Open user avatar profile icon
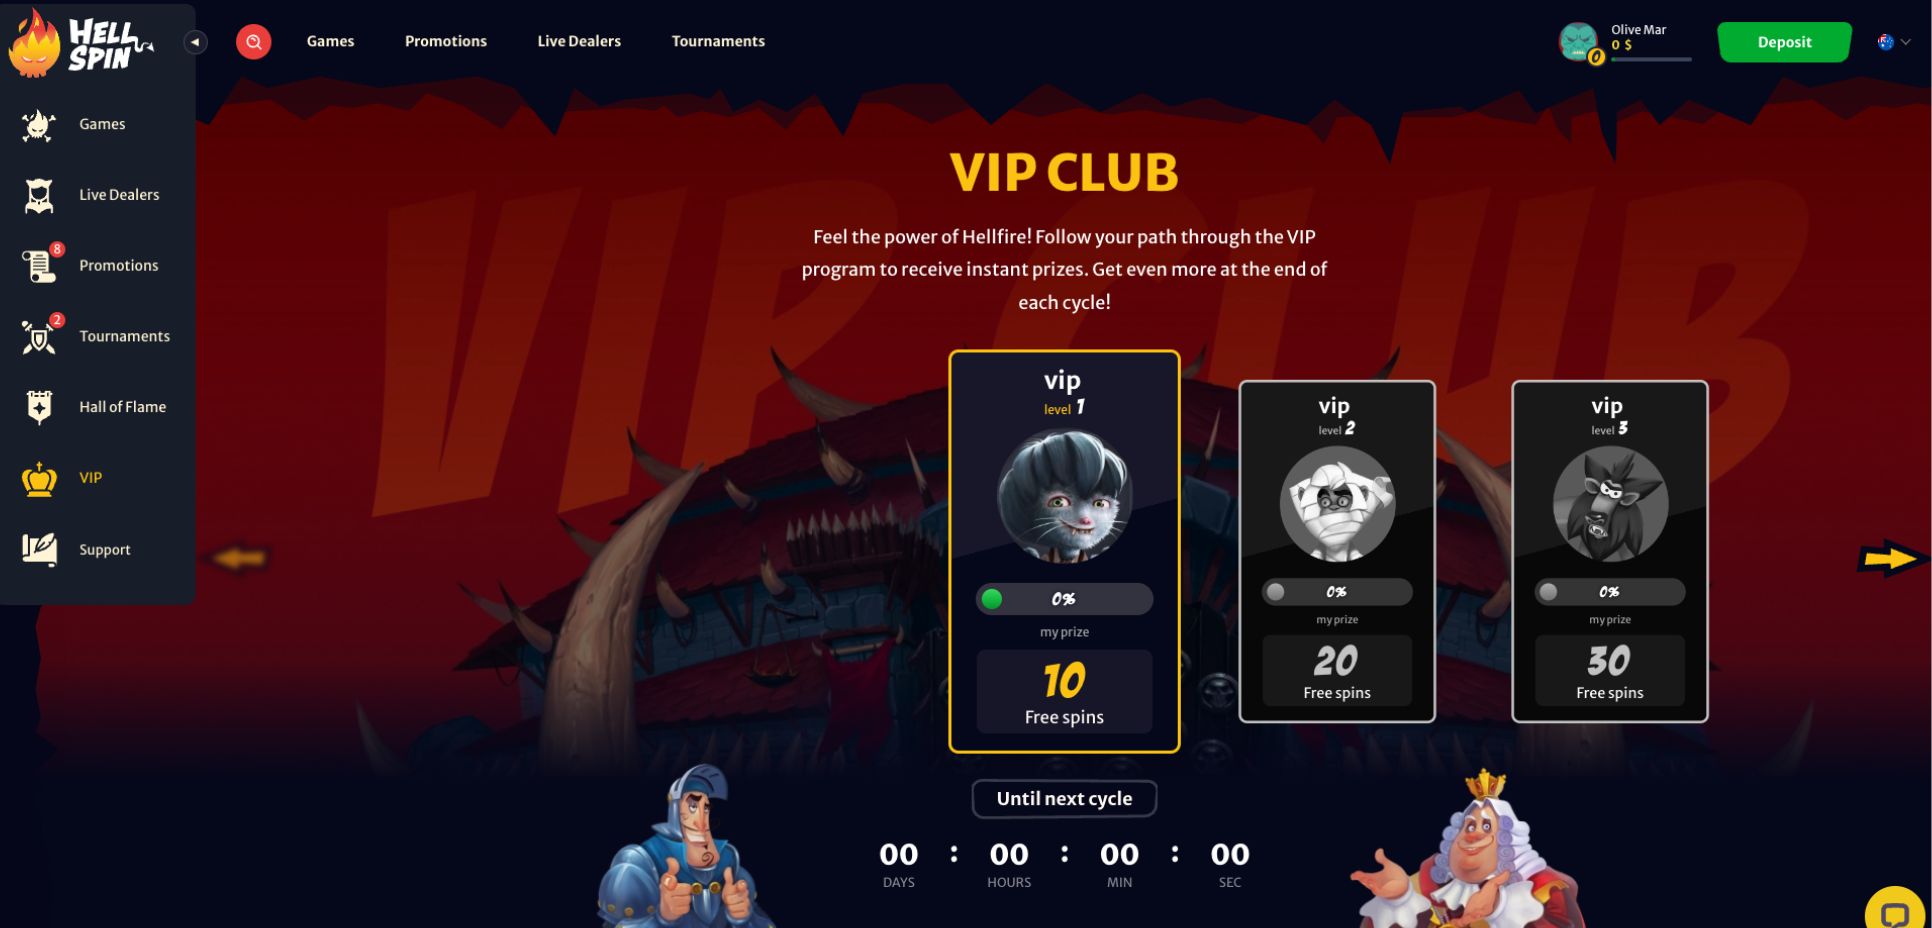This screenshot has height=928, width=1932. click(x=1579, y=42)
